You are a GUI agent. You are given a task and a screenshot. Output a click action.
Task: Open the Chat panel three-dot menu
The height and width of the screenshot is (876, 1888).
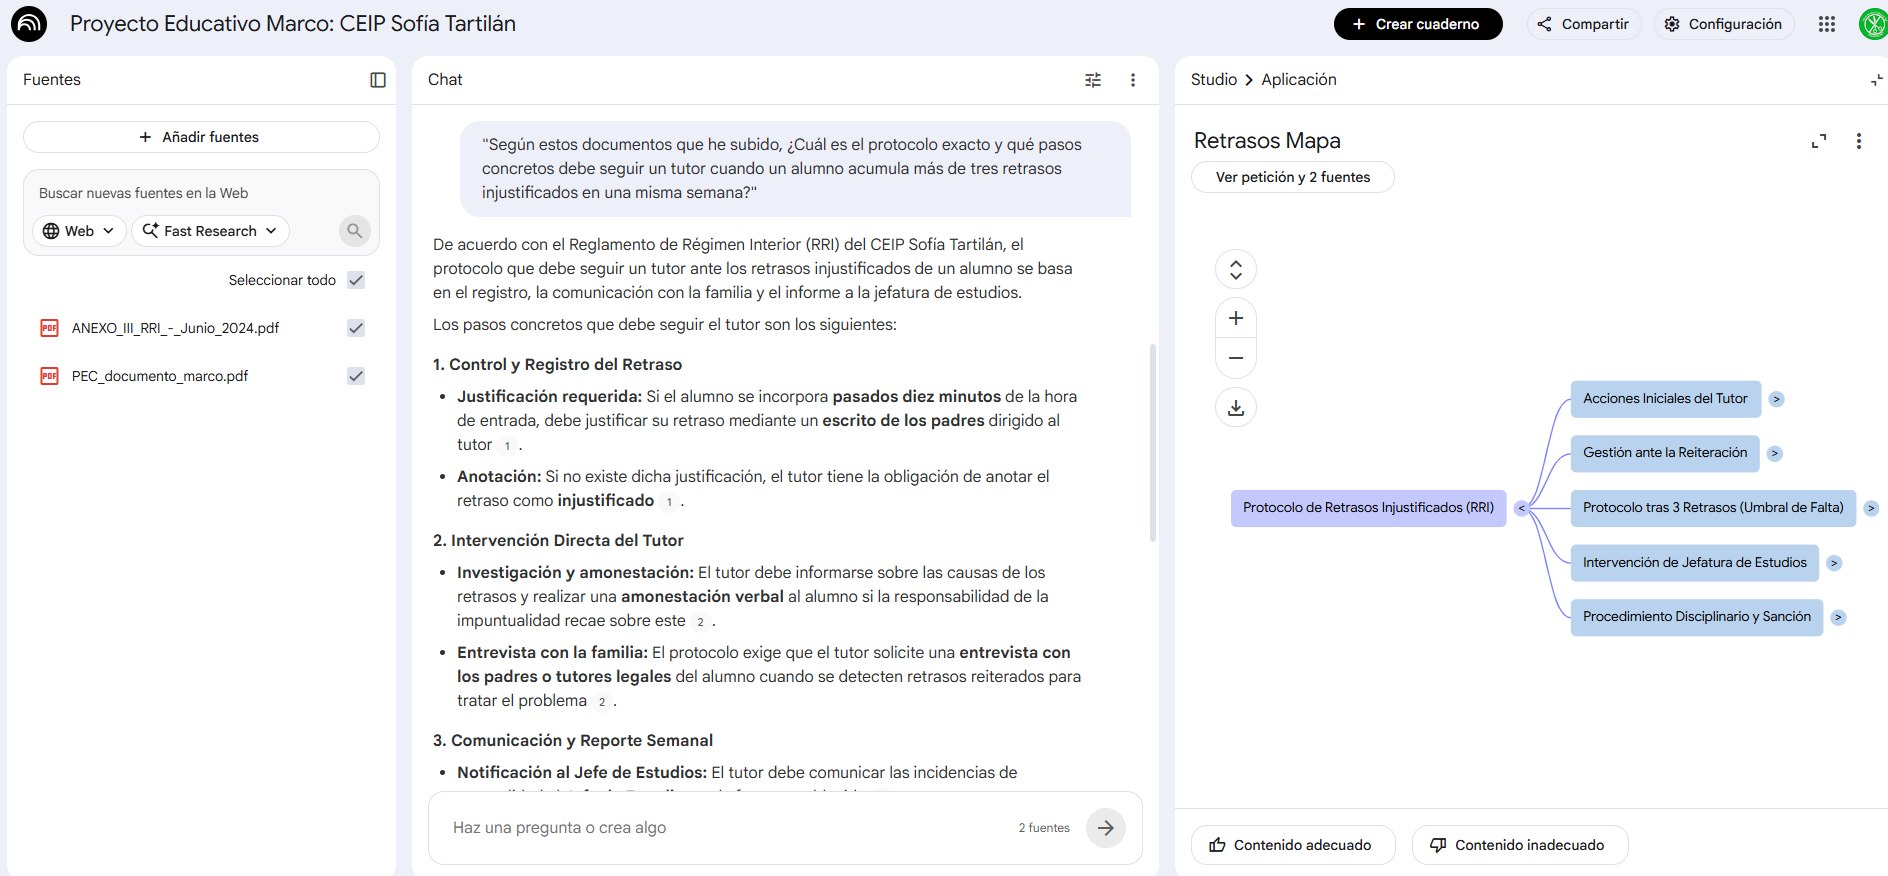[1133, 80]
